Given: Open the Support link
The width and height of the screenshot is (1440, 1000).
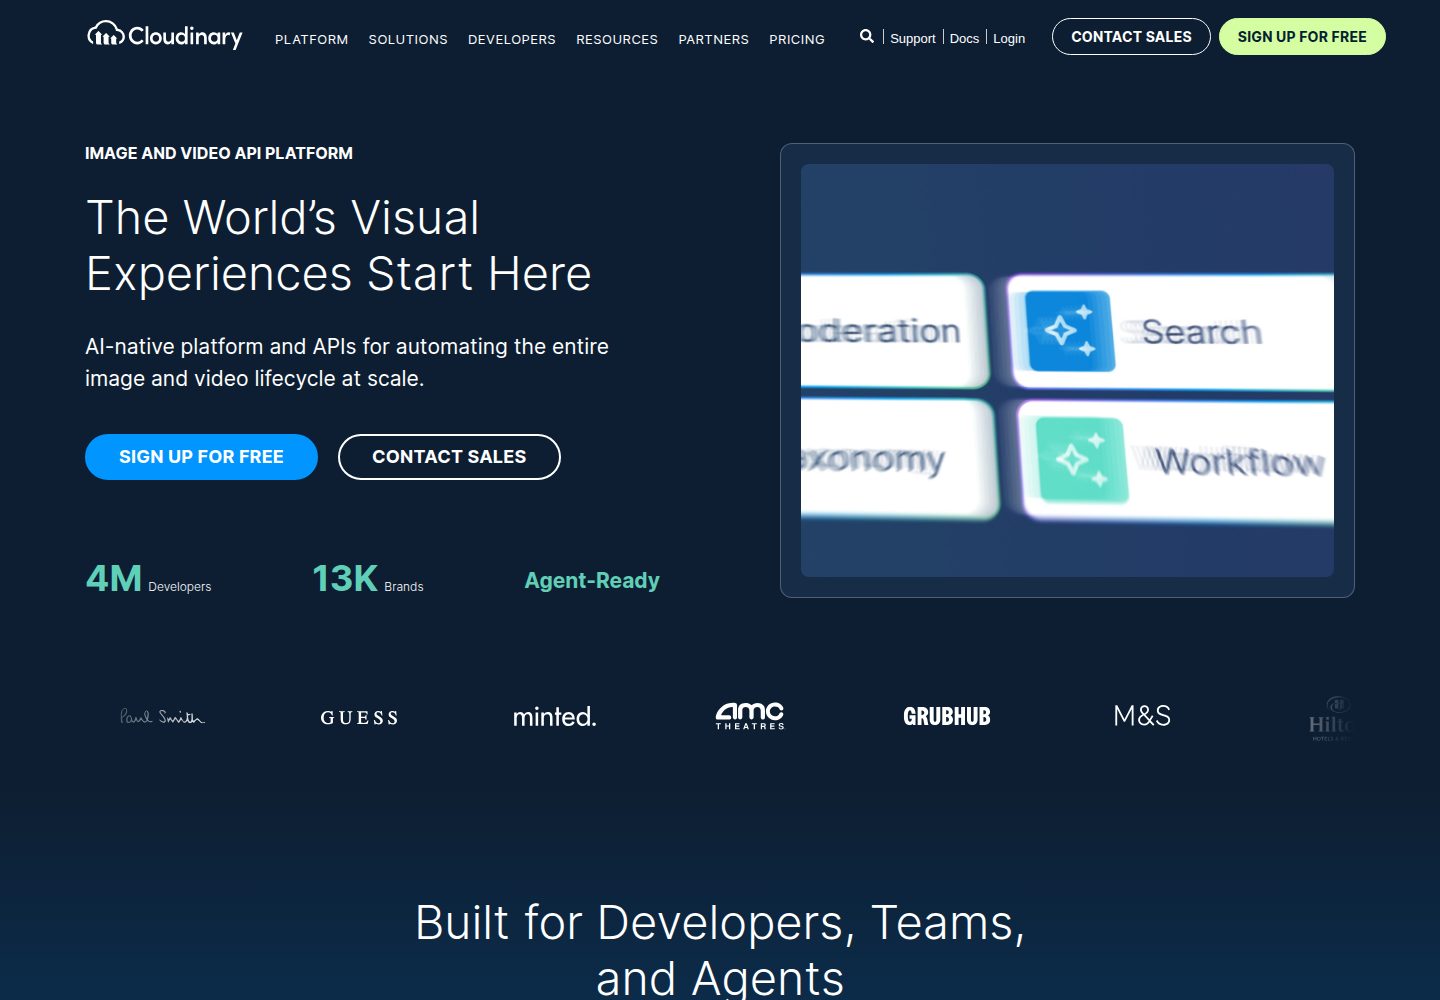Looking at the screenshot, I should 913,38.
